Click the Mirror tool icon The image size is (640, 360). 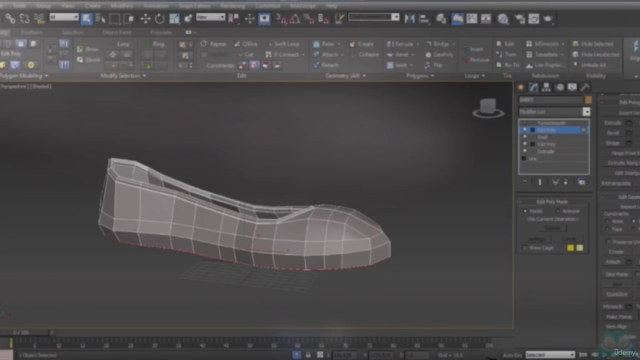pyautogui.click(x=409, y=19)
